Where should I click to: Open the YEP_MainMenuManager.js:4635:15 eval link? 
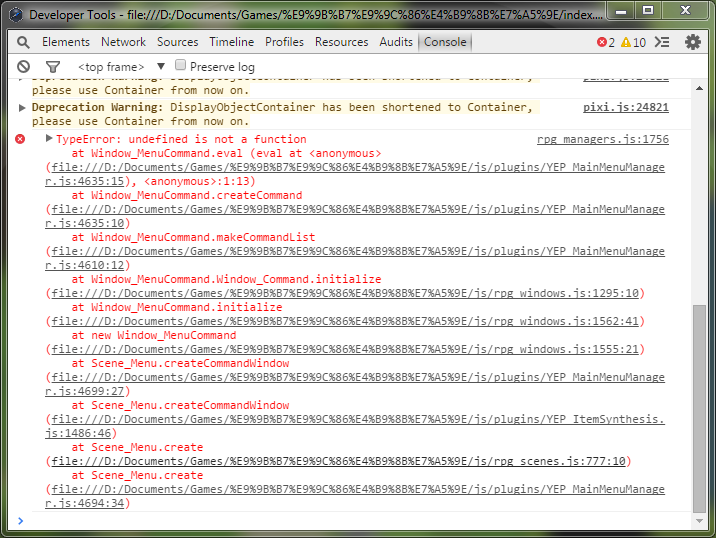(x=355, y=174)
